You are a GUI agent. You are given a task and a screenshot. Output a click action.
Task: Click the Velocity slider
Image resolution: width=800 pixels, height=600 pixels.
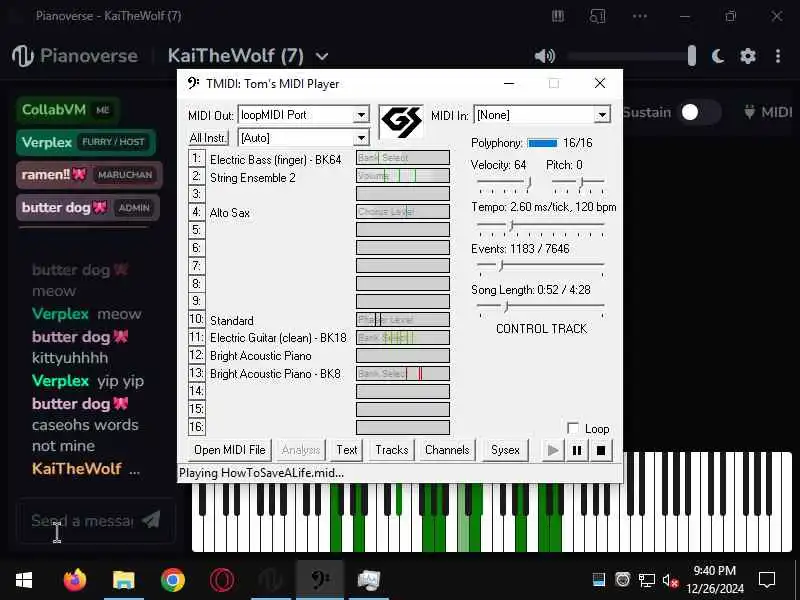point(504,183)
